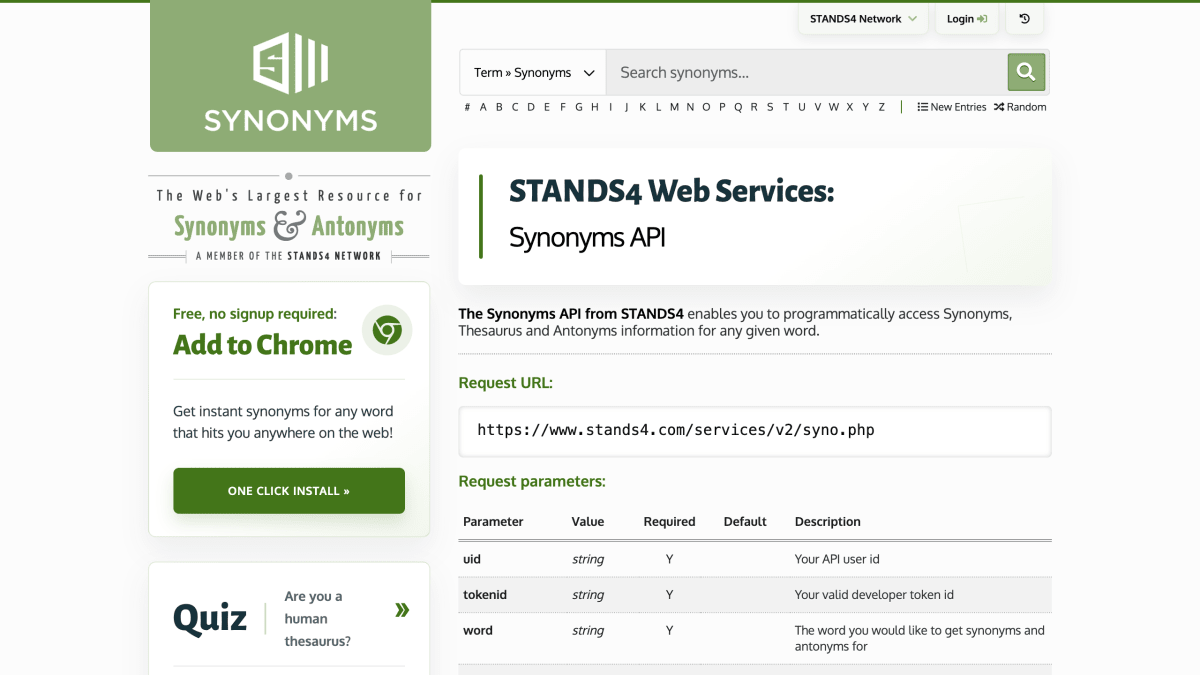Open search history clock icon
This screenshot has height=675, width=1200.
[1025, 19]
